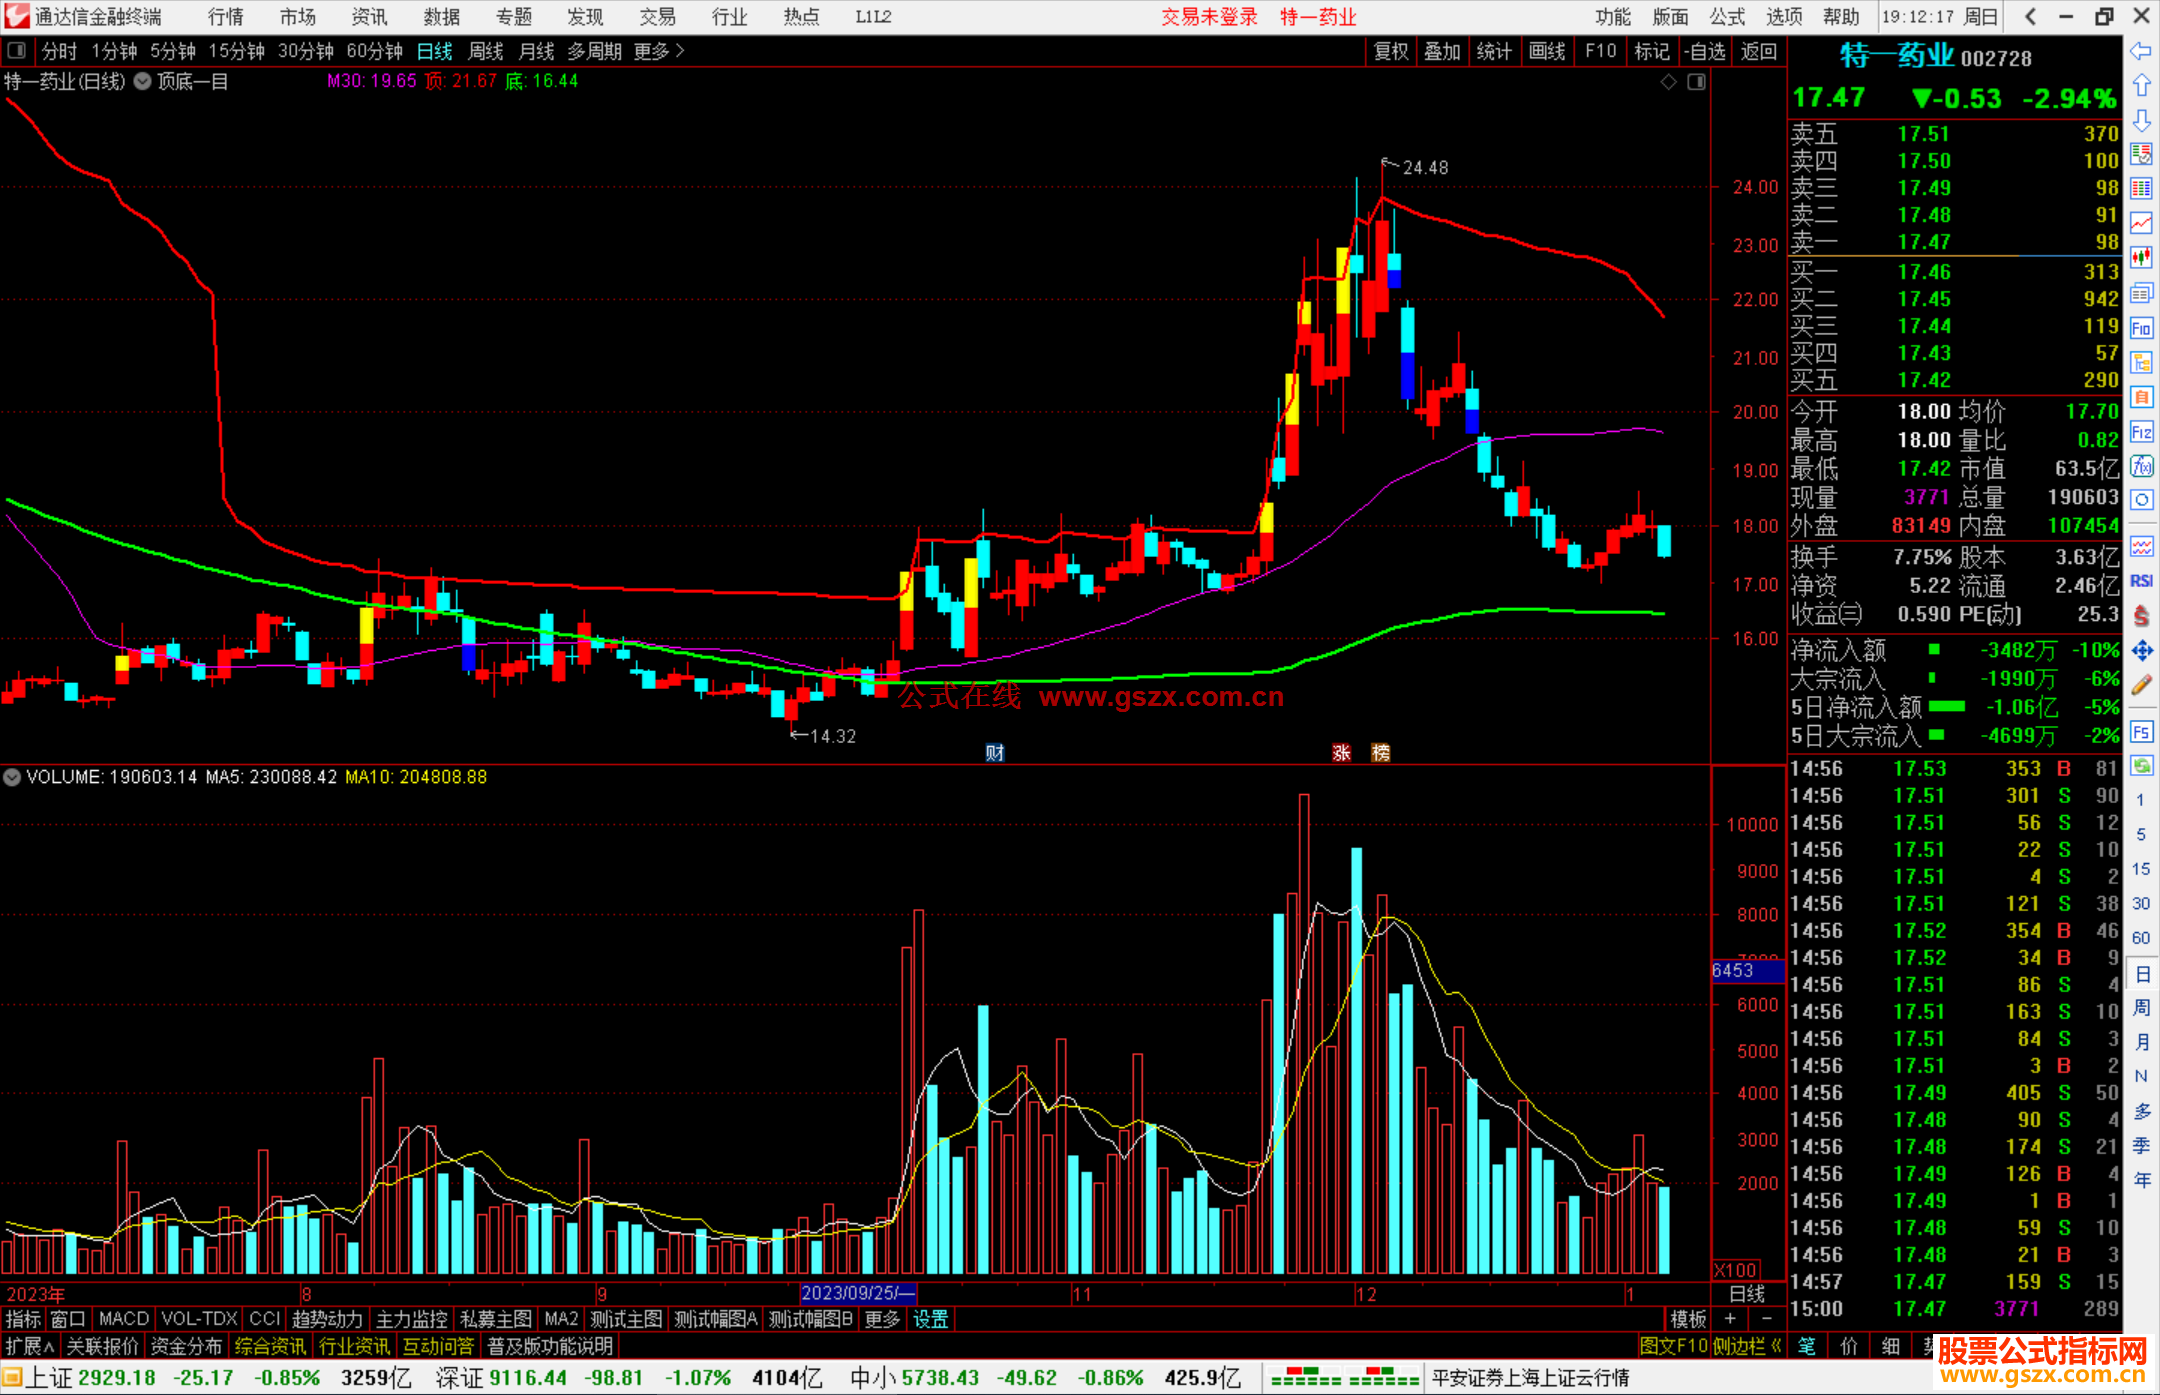The width and height of the screenshot is (2160, 1395).
Task: Switch to the 周线 period tab
Action: (485, 51)
